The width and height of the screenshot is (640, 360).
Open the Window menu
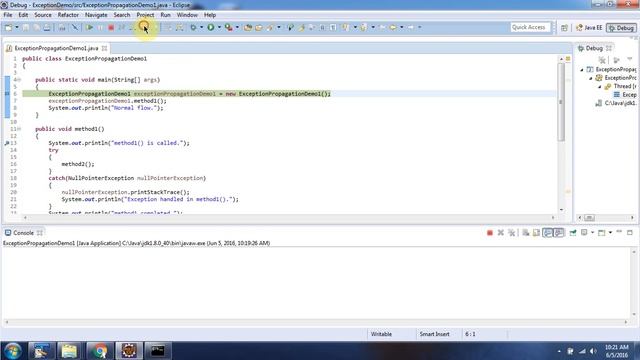click(187, 15)
